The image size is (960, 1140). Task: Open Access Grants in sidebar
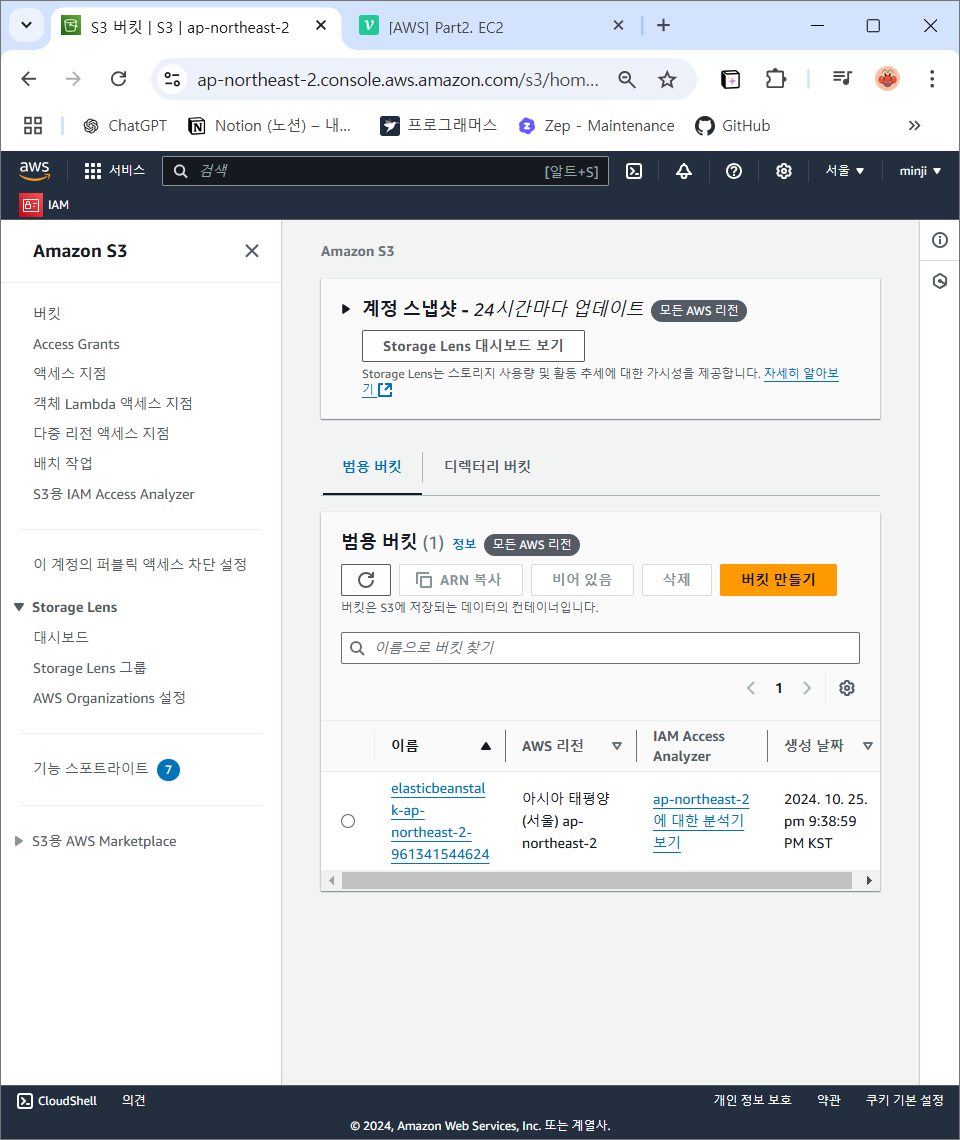[x=76, y=344]
